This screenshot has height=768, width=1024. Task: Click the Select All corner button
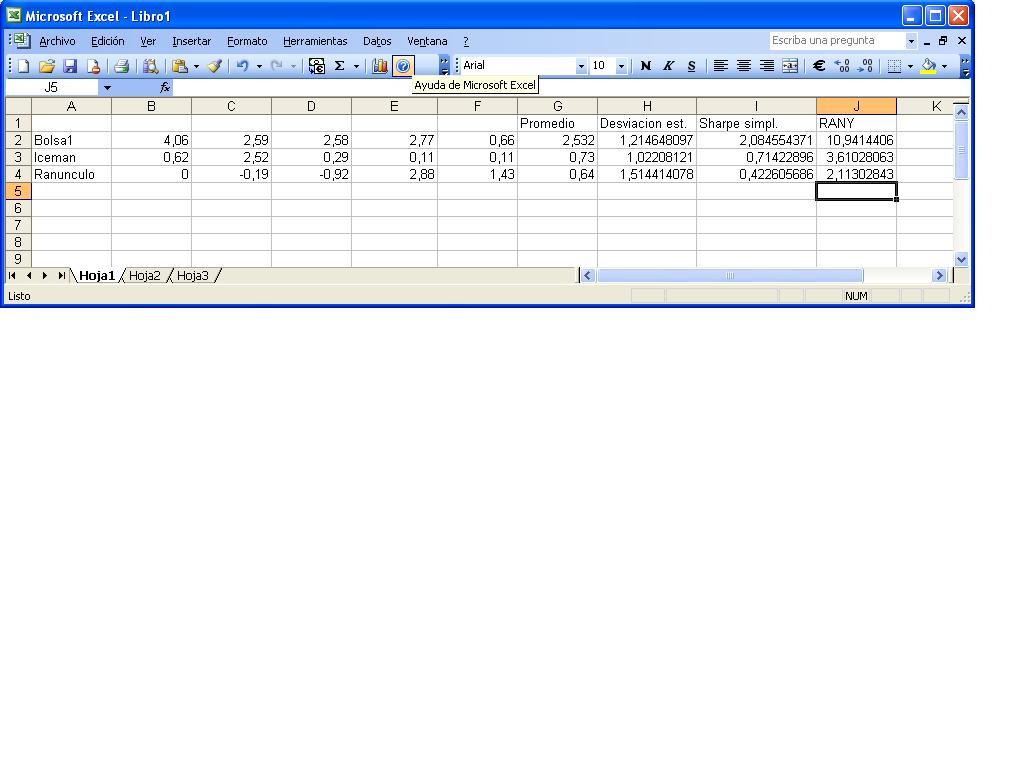pos(18,106)
